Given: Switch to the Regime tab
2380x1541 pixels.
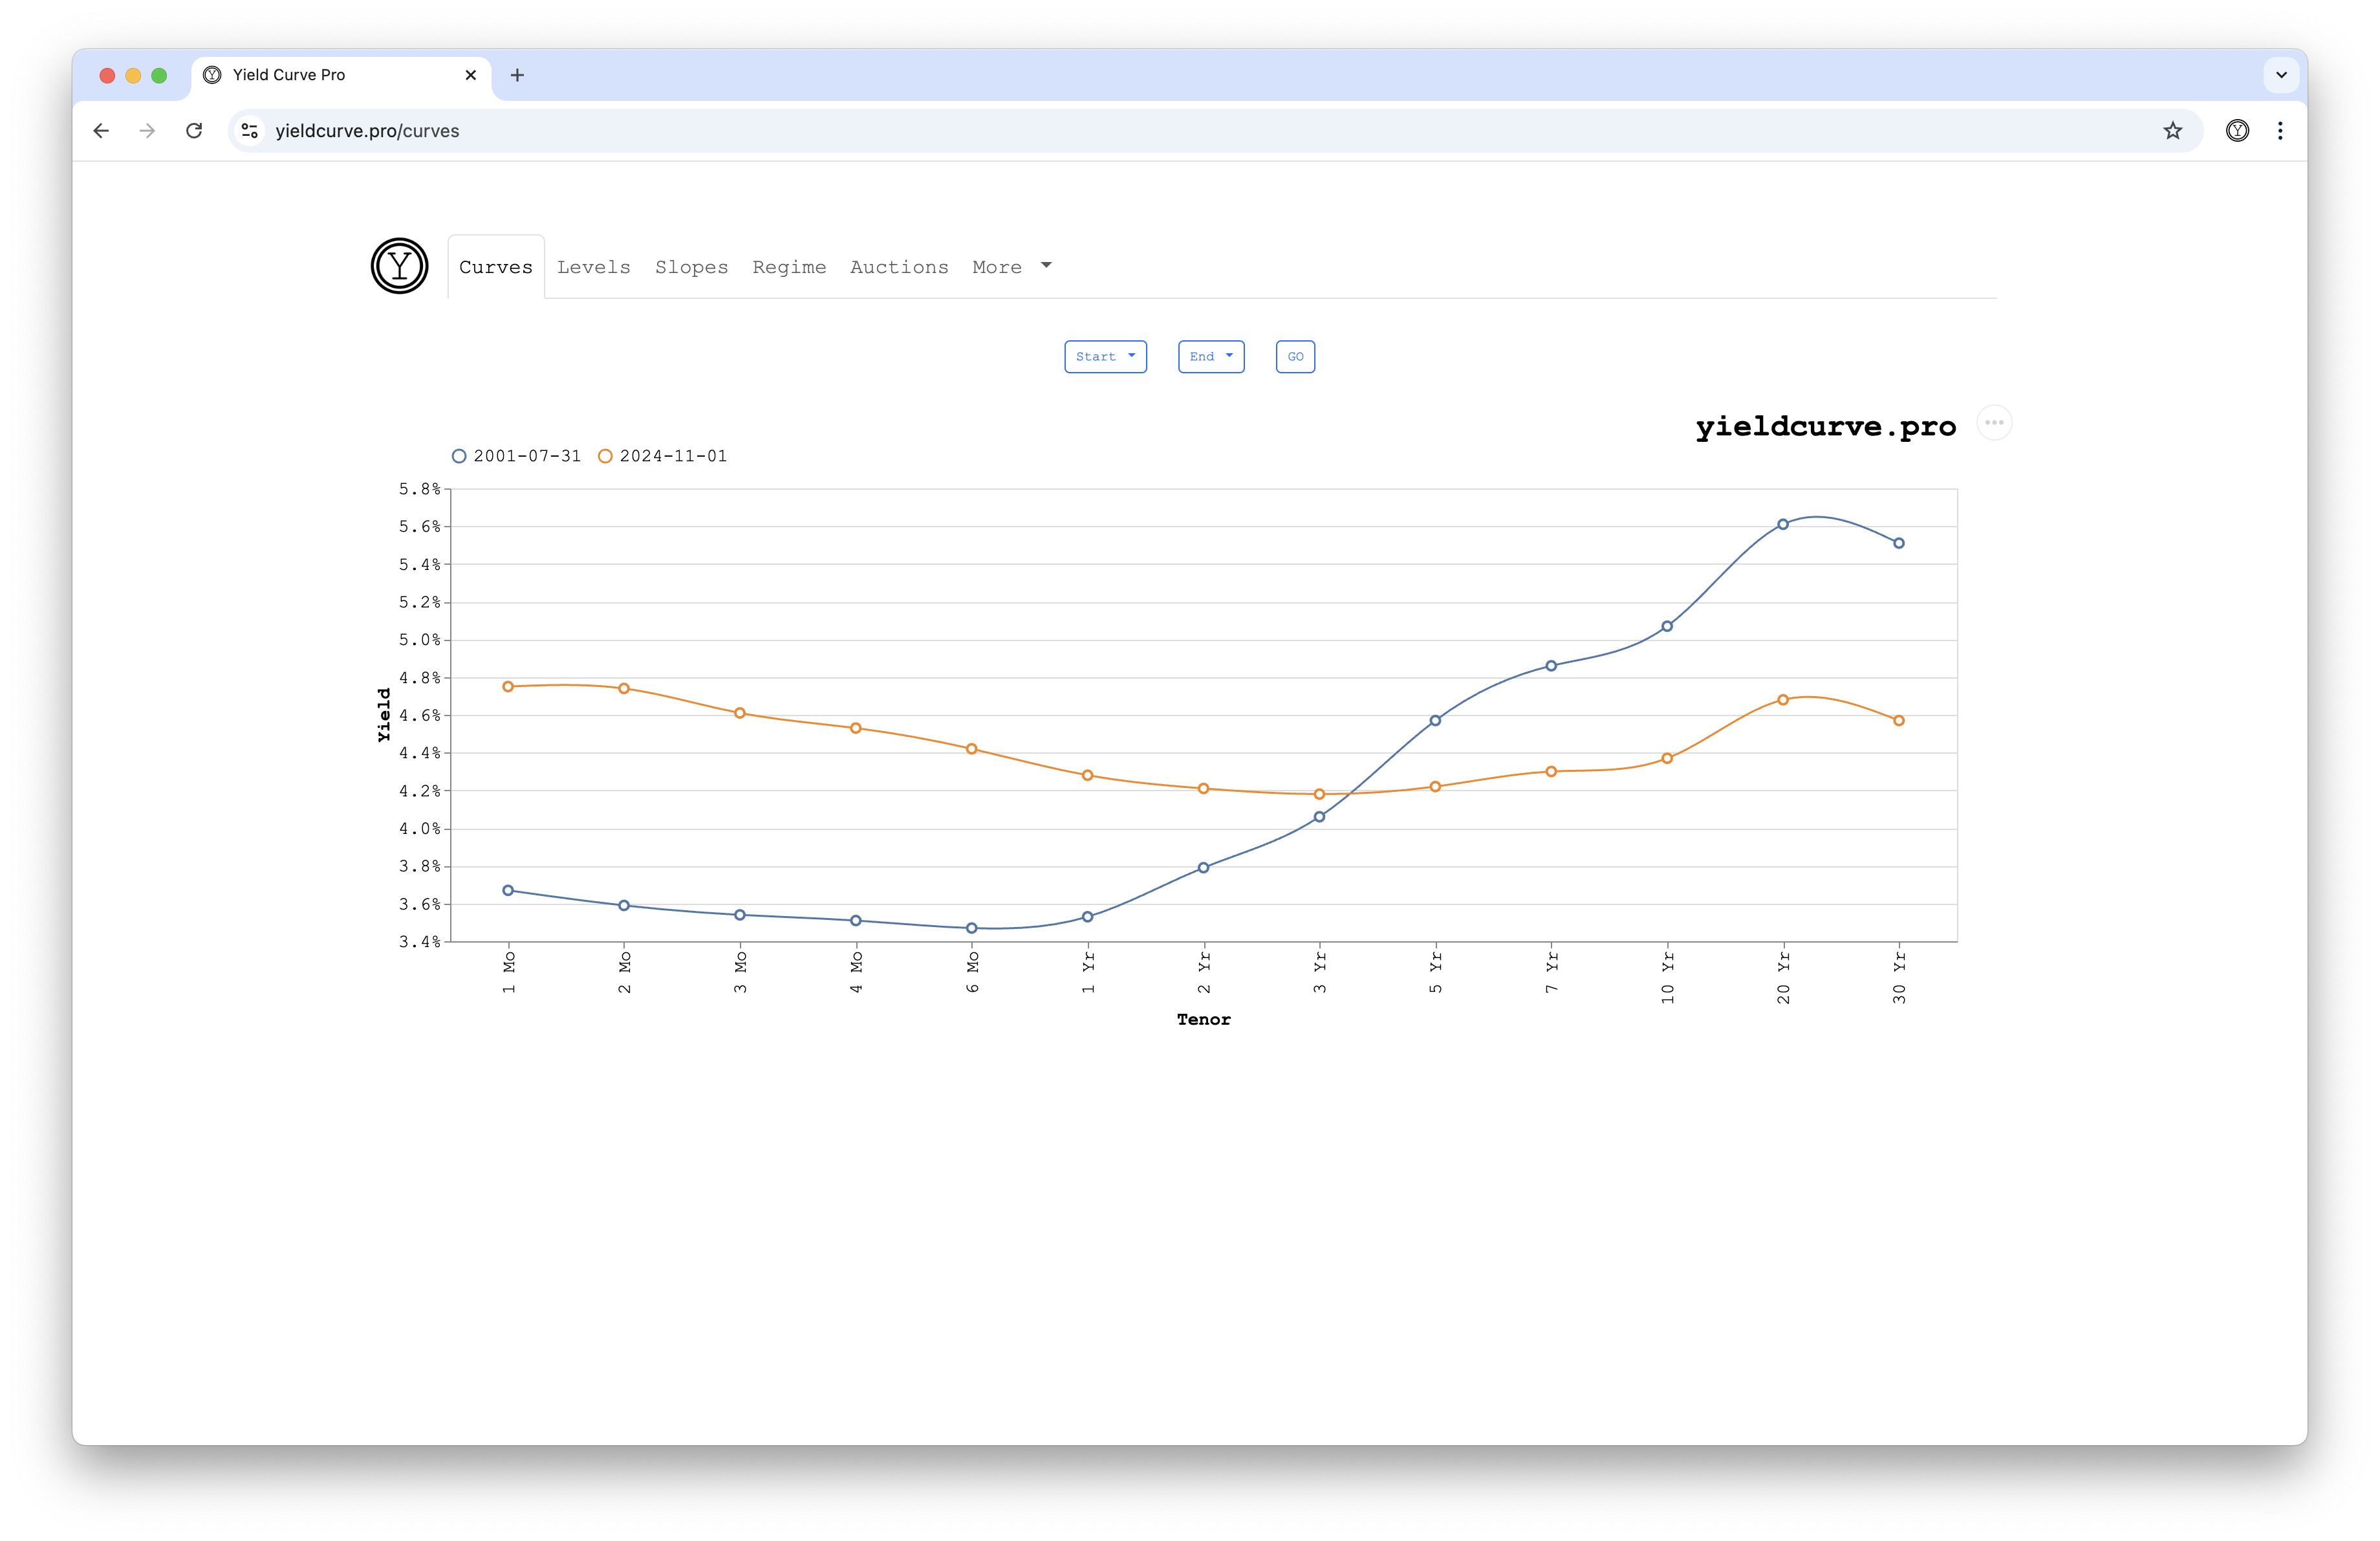Looking at the screenshot, I should (x=789, y=267).
